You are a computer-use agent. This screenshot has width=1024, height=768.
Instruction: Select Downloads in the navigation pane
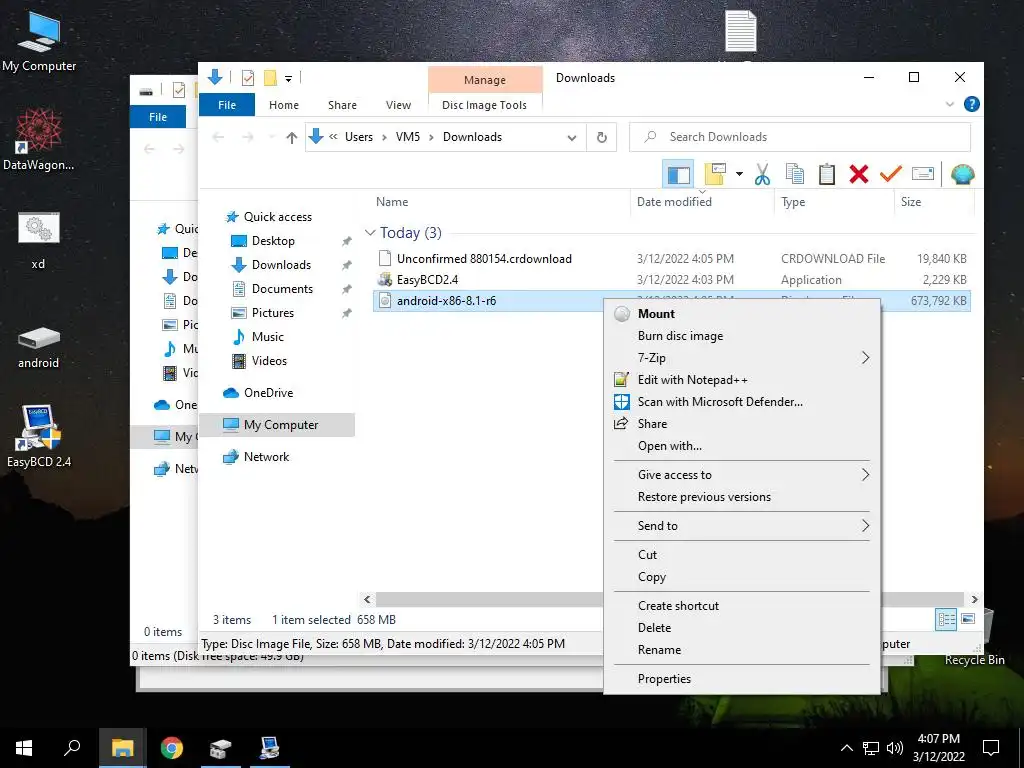coord(281,264)
